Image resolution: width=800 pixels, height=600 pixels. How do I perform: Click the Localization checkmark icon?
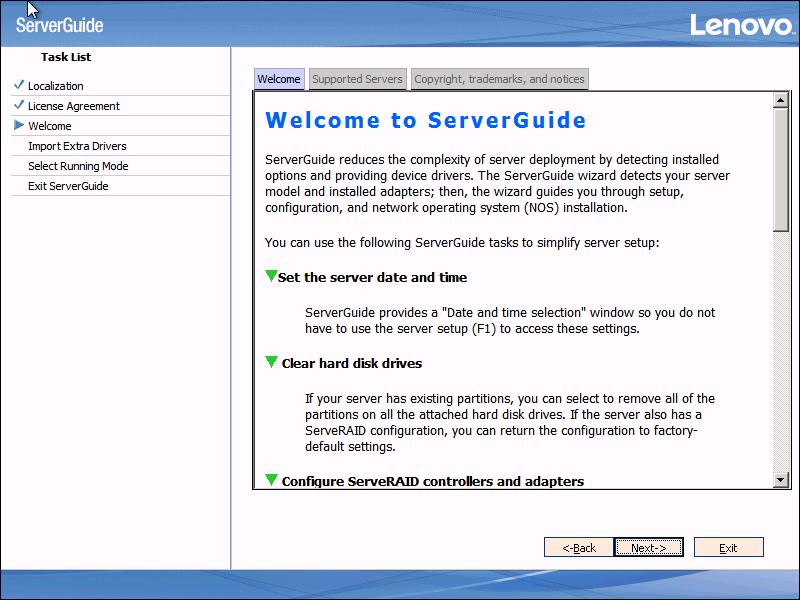click(19, 85)
